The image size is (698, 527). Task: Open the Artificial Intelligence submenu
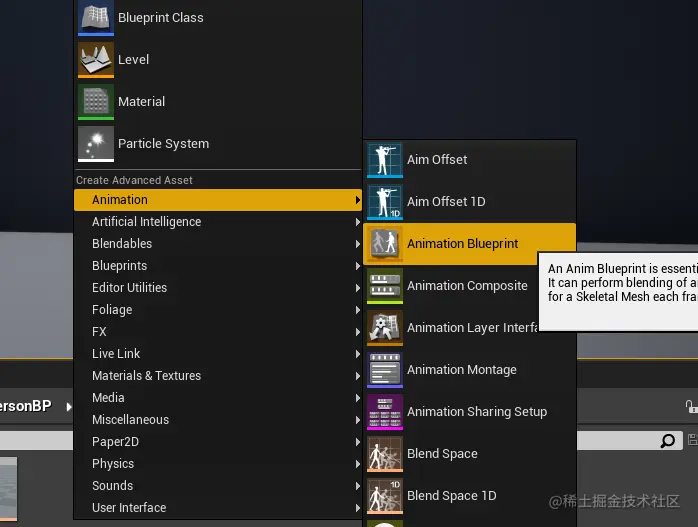coord(218,222)
